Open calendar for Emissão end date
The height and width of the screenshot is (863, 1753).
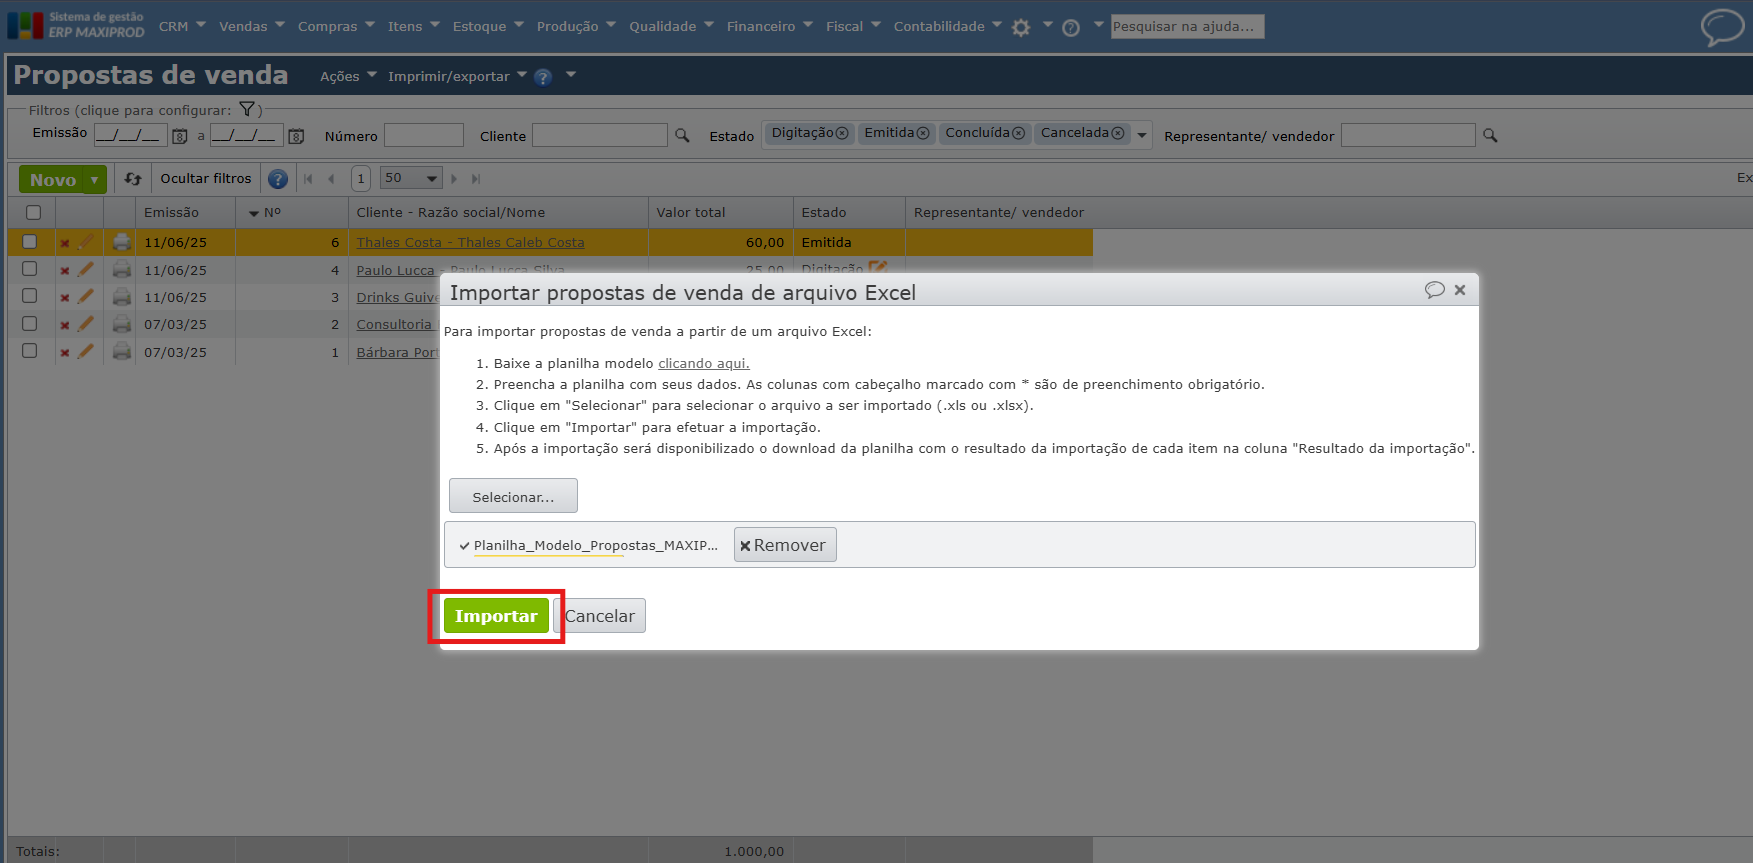click(x=296, y=136)
